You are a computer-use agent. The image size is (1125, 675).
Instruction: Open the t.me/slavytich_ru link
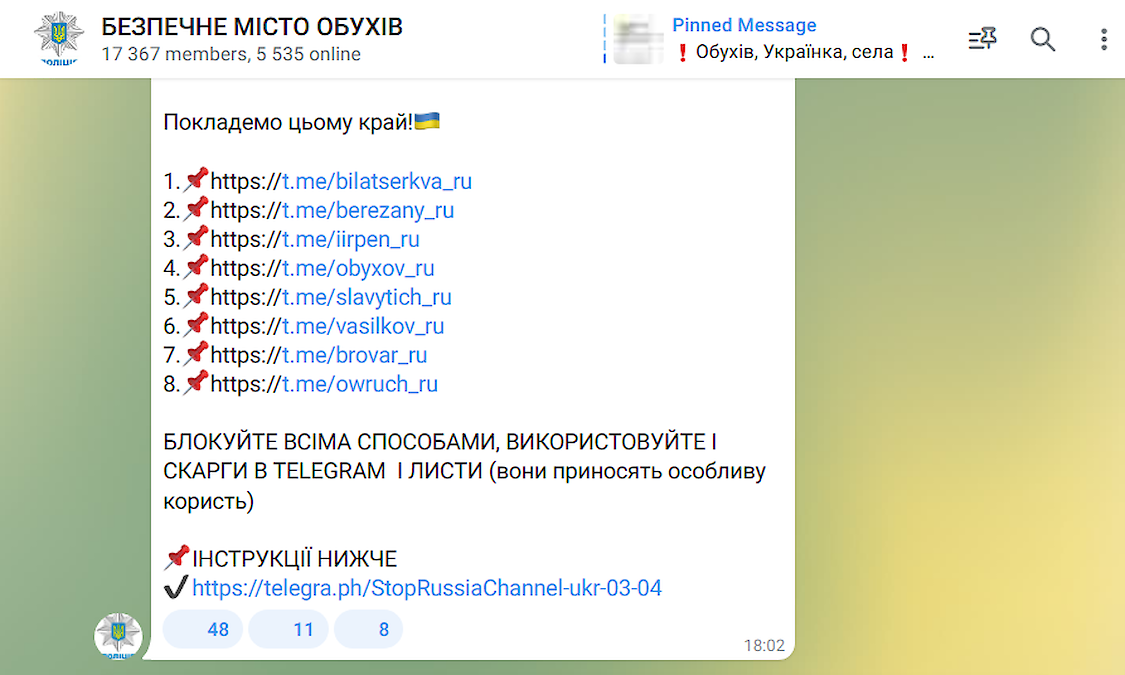coord(367,297)
